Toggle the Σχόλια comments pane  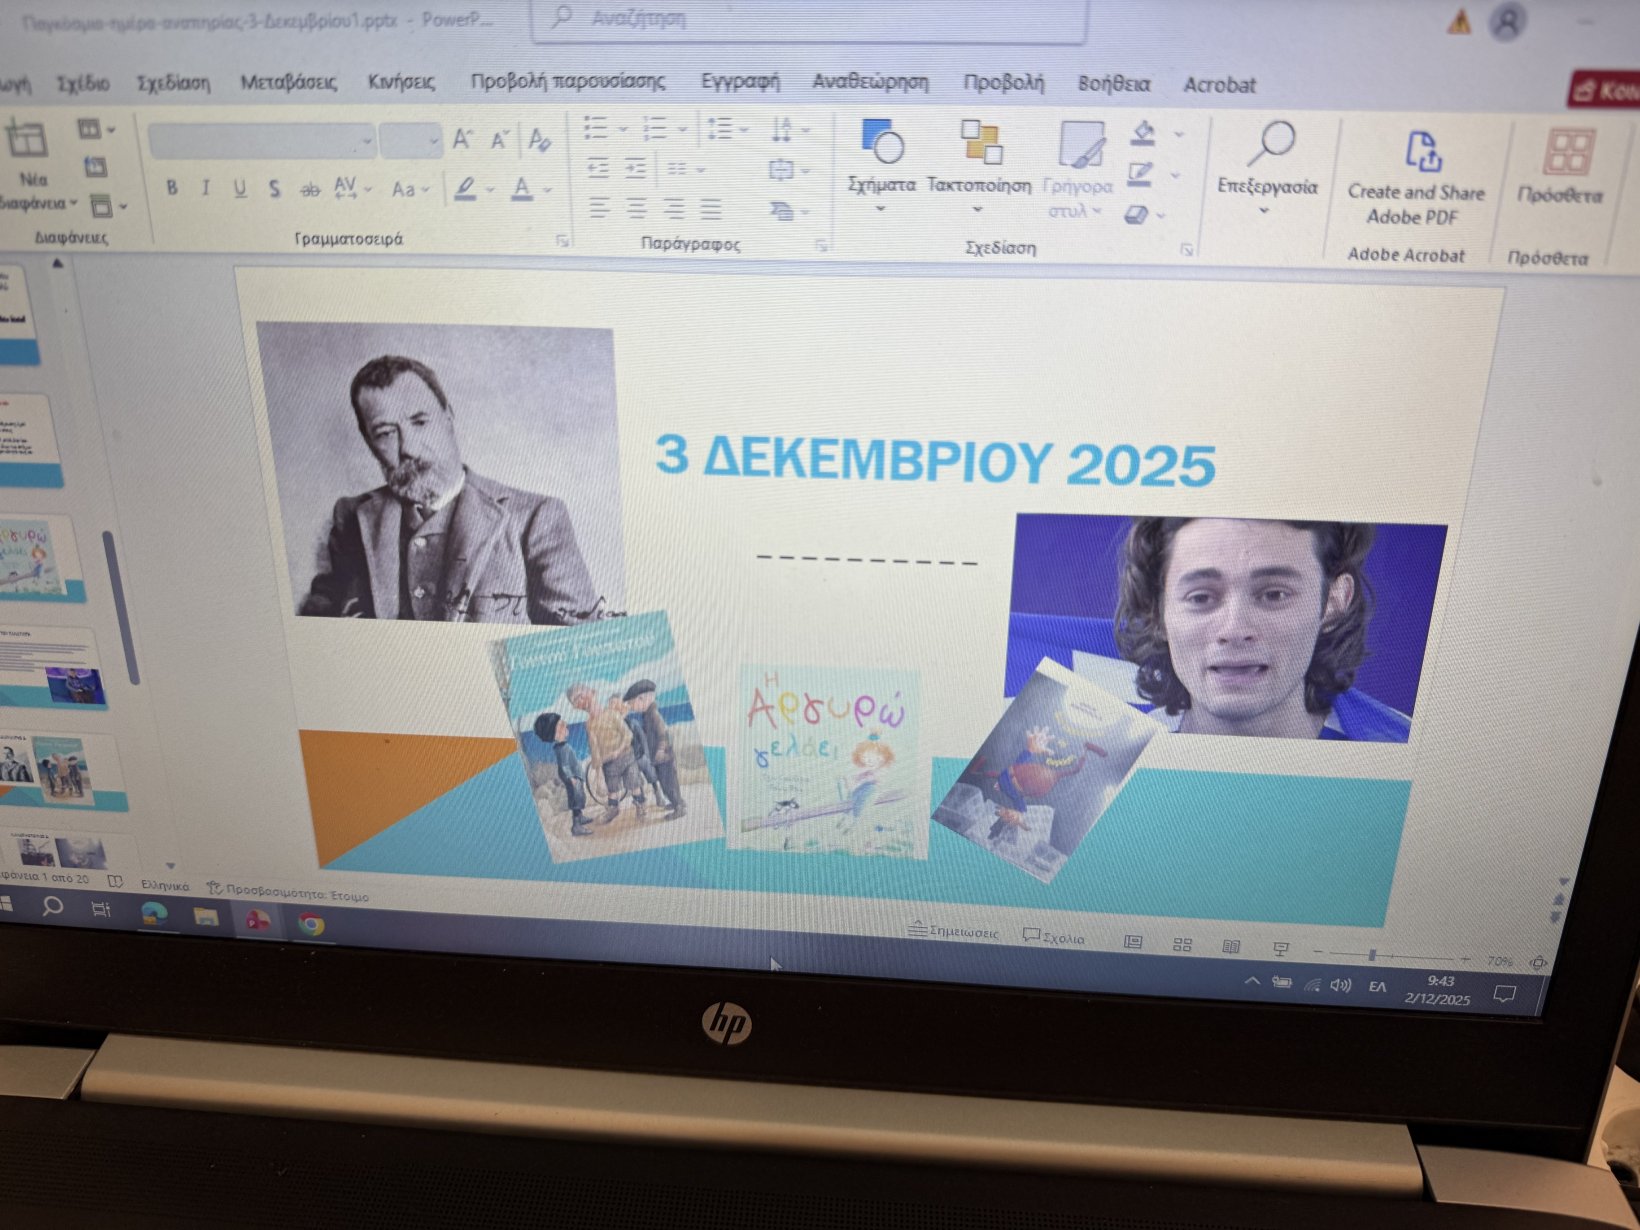tap(1054, 938)
